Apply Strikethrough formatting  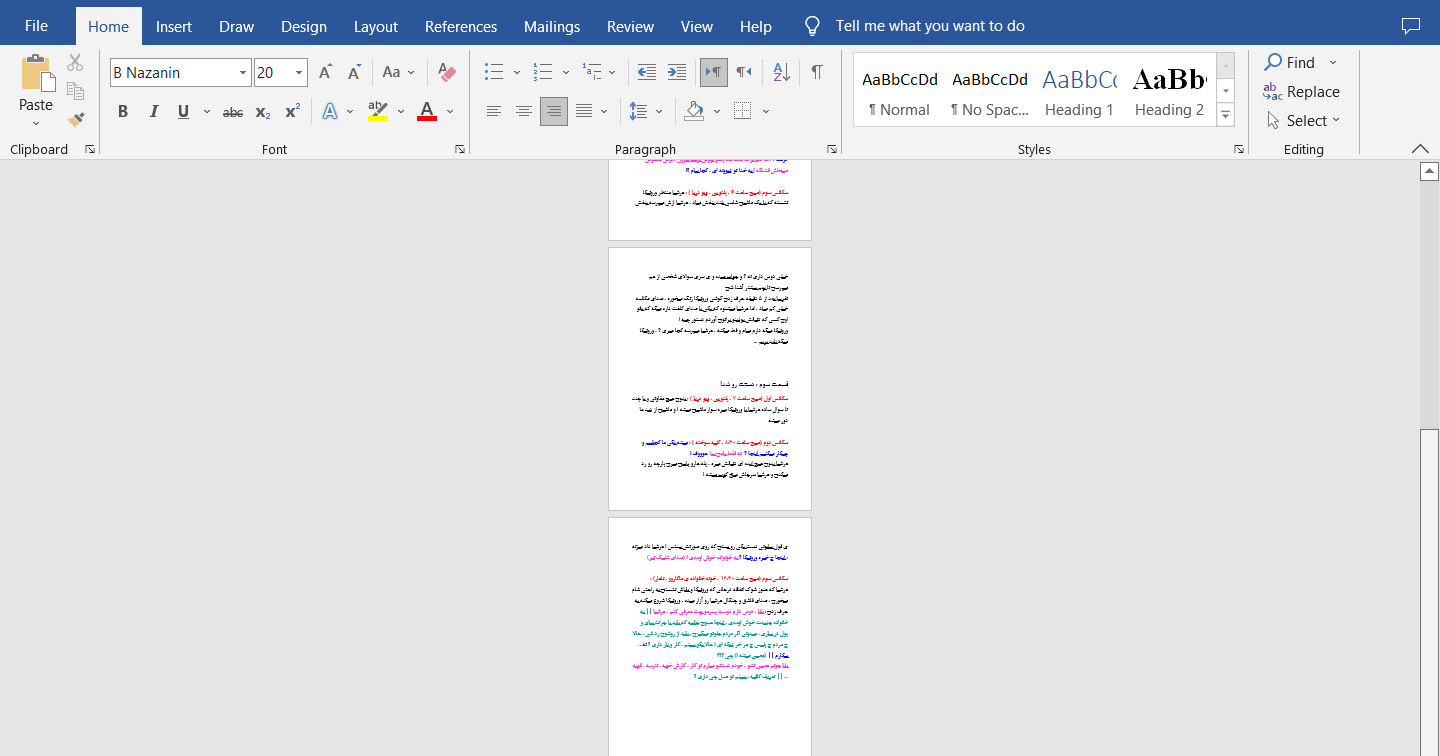tap(233, 112)
